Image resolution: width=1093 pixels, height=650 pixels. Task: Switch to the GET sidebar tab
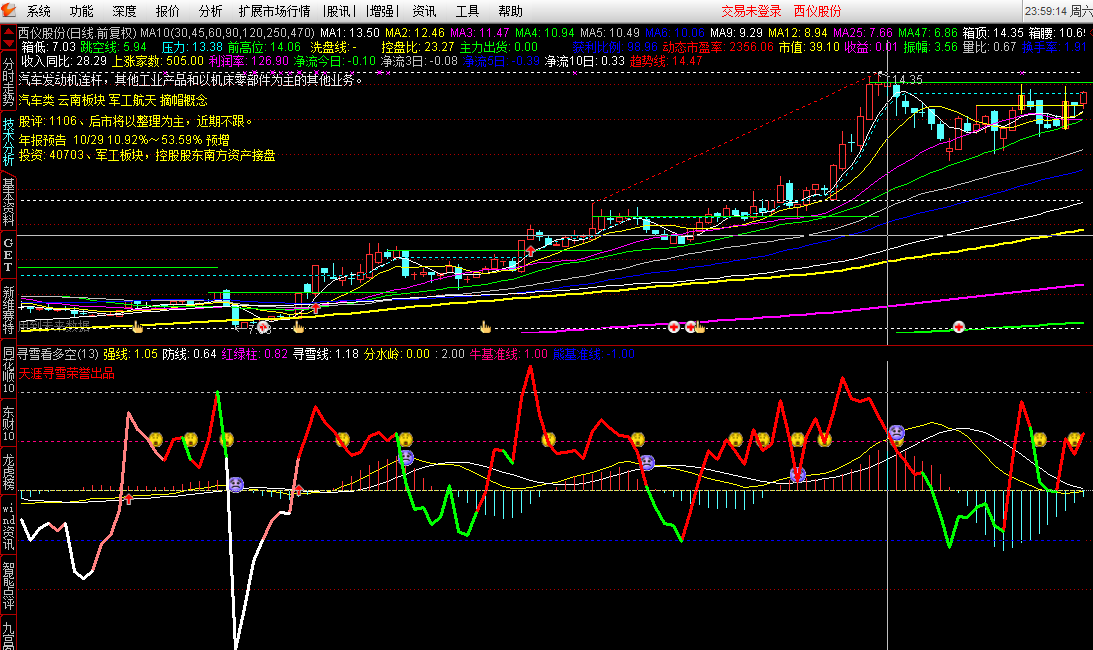(x=8, y=255)
